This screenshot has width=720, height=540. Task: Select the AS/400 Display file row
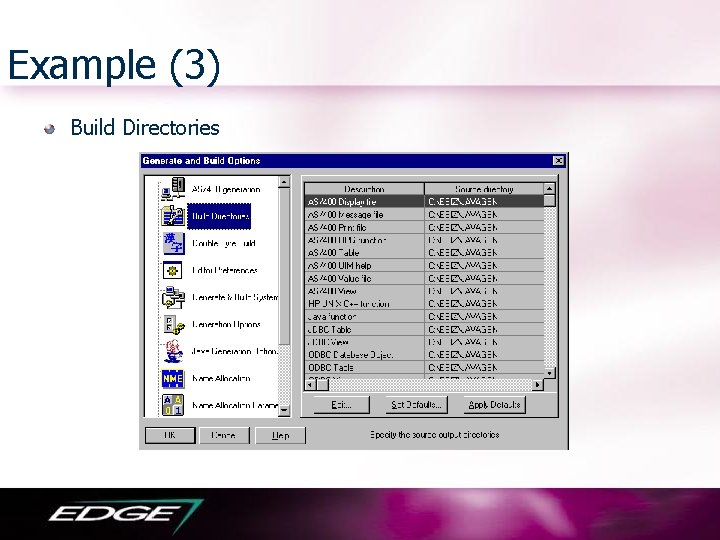click(x=424, y=202)
